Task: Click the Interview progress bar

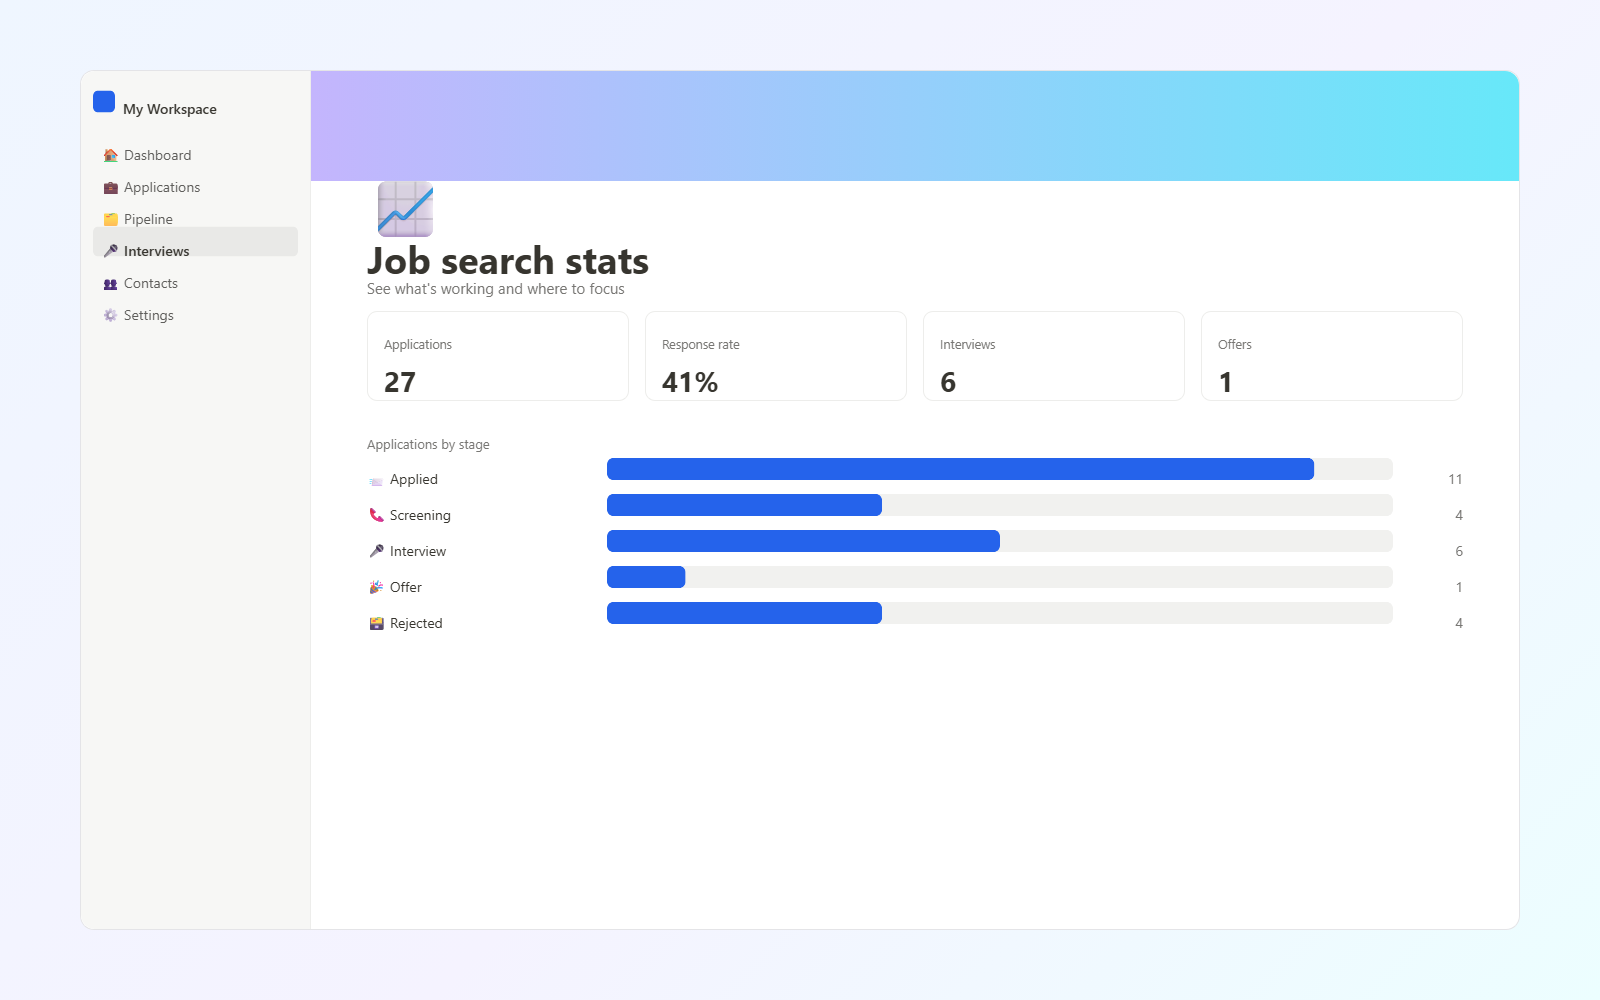Action: [x=1000, y=541]
